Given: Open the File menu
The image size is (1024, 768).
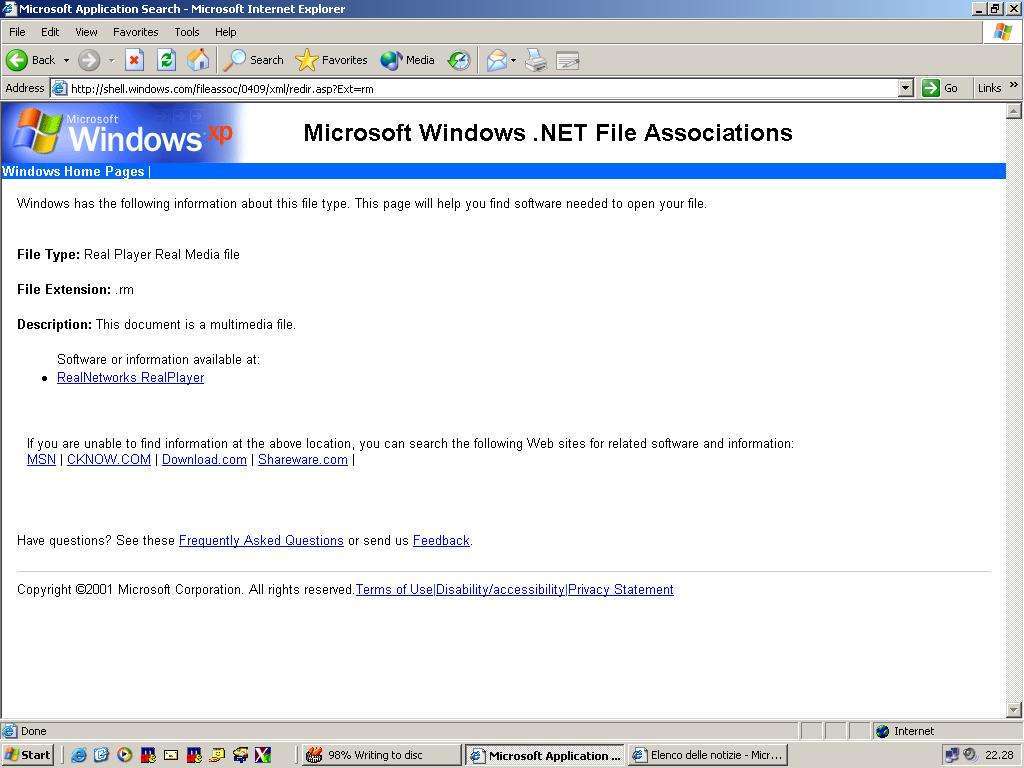Looking at the screenshot, I should click(17, 32).
